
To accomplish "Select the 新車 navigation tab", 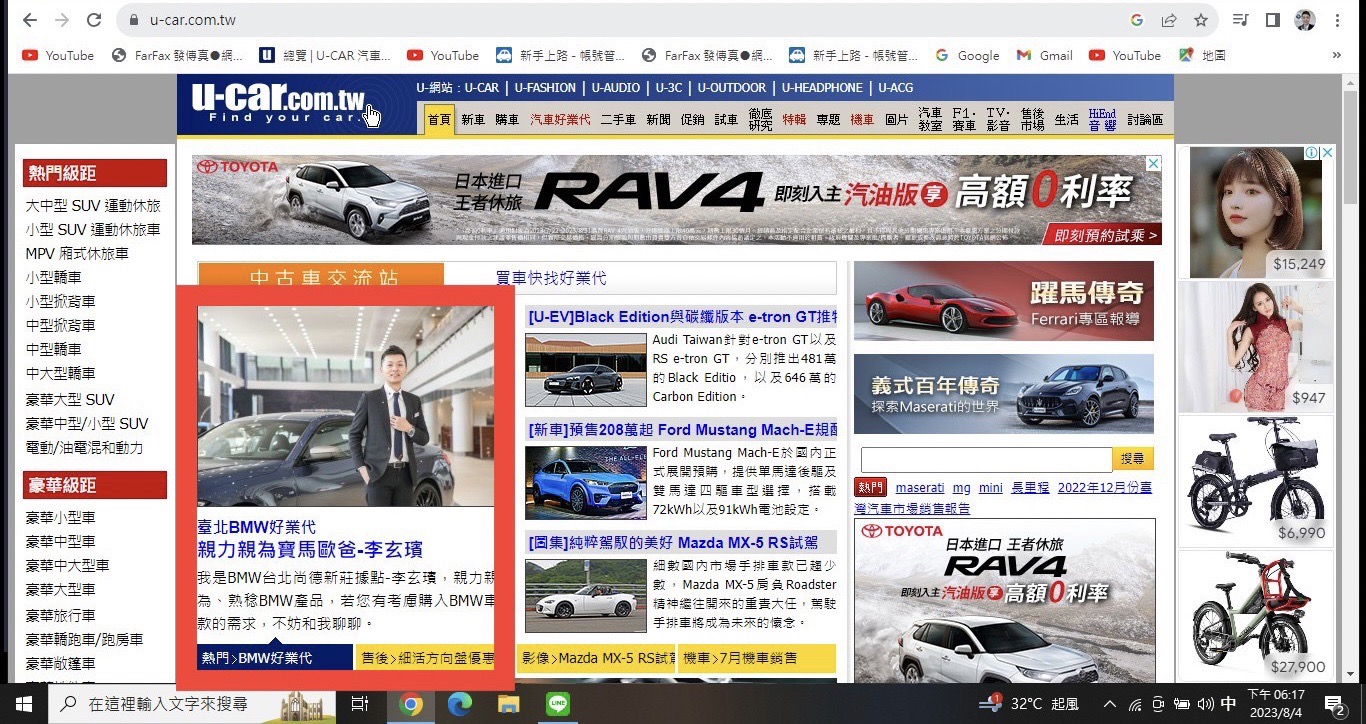I will [x=473, y=119].
